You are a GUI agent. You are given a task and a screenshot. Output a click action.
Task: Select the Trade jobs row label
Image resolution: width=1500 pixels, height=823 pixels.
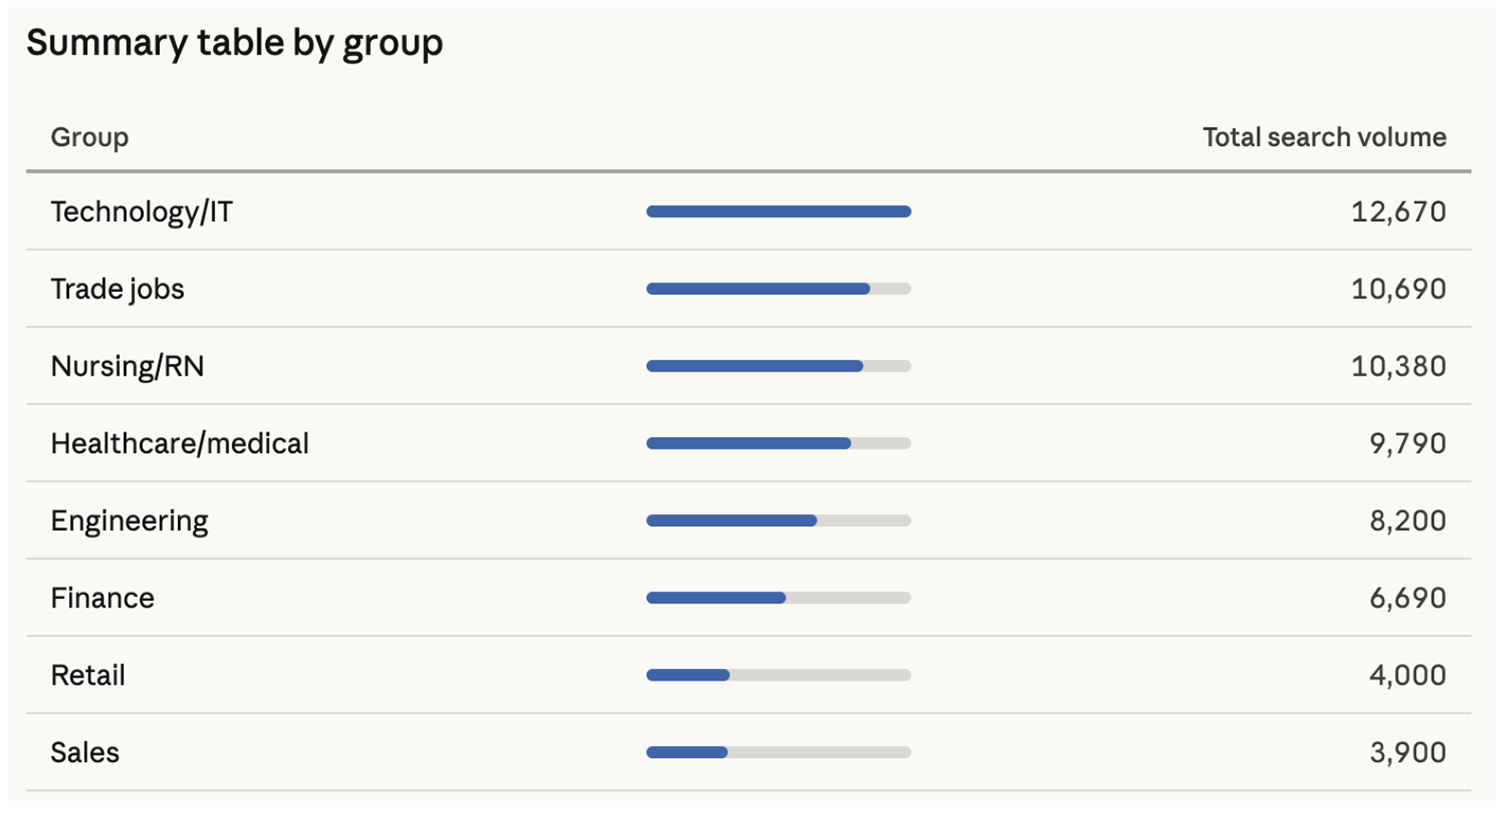click(x=117, y=289)
